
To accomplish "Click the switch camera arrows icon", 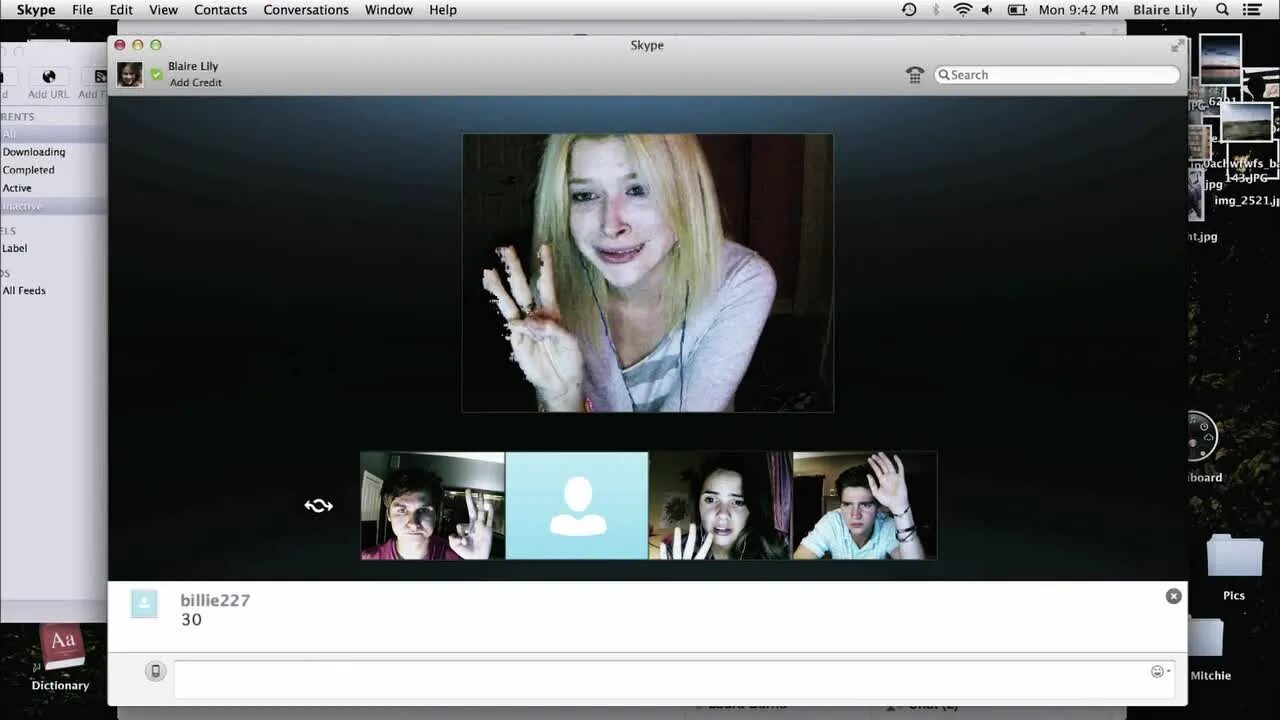I will coord(319,506).
